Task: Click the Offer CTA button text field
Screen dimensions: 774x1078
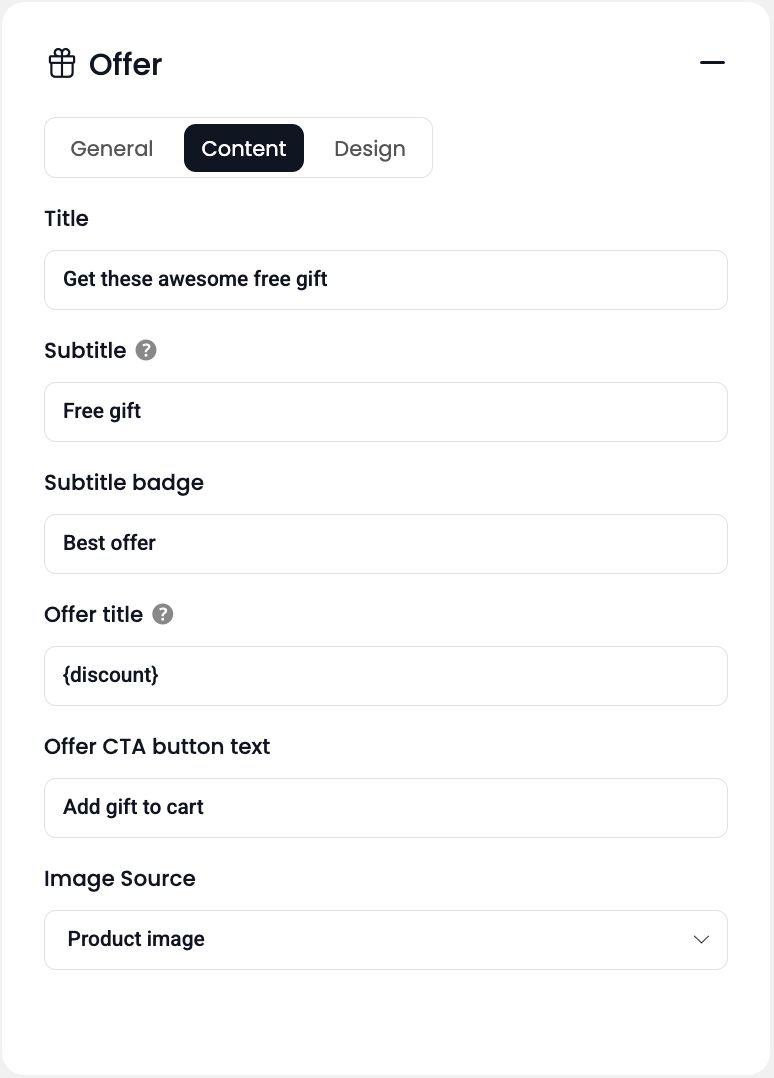Action: tap(386, 808)
